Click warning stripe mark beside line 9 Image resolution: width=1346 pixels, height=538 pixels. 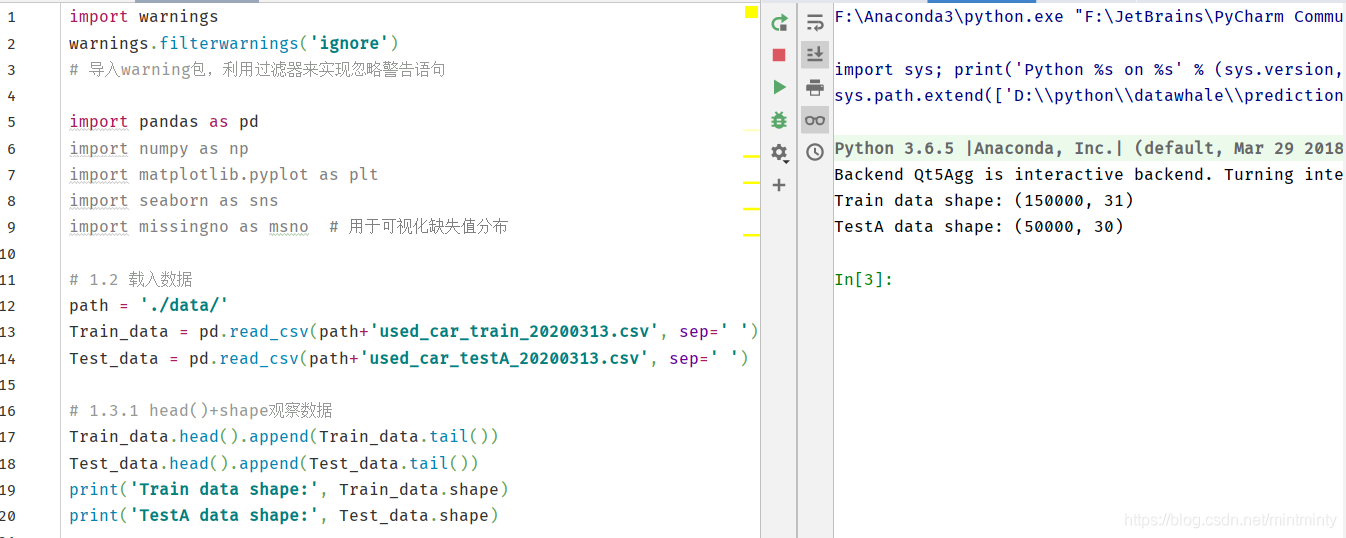tap(751, 234)
